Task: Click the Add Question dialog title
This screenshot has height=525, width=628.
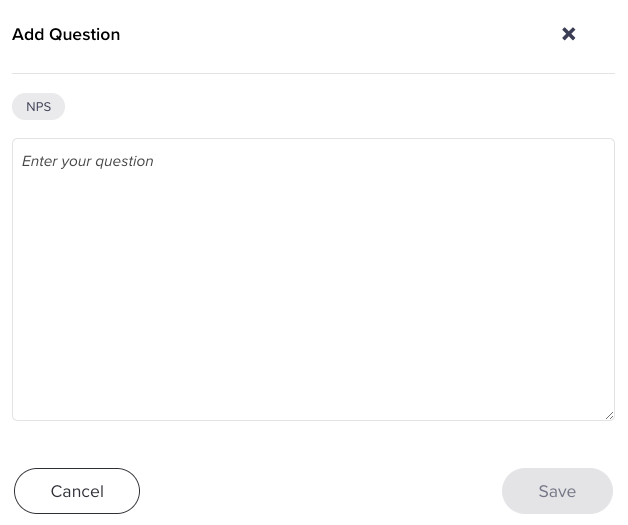Action: coord(66,35)
